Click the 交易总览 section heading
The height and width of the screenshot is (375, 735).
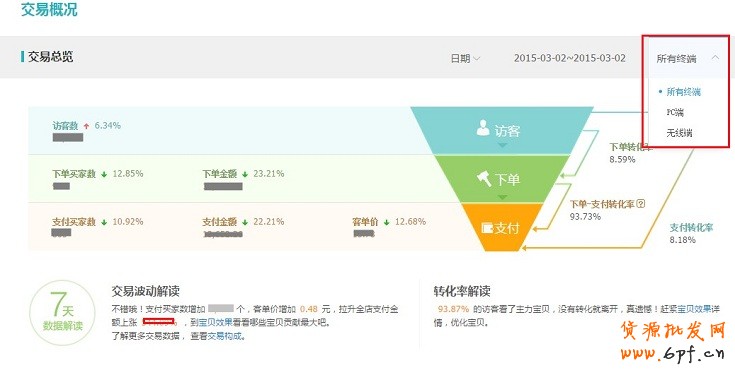tap(51, 57)
